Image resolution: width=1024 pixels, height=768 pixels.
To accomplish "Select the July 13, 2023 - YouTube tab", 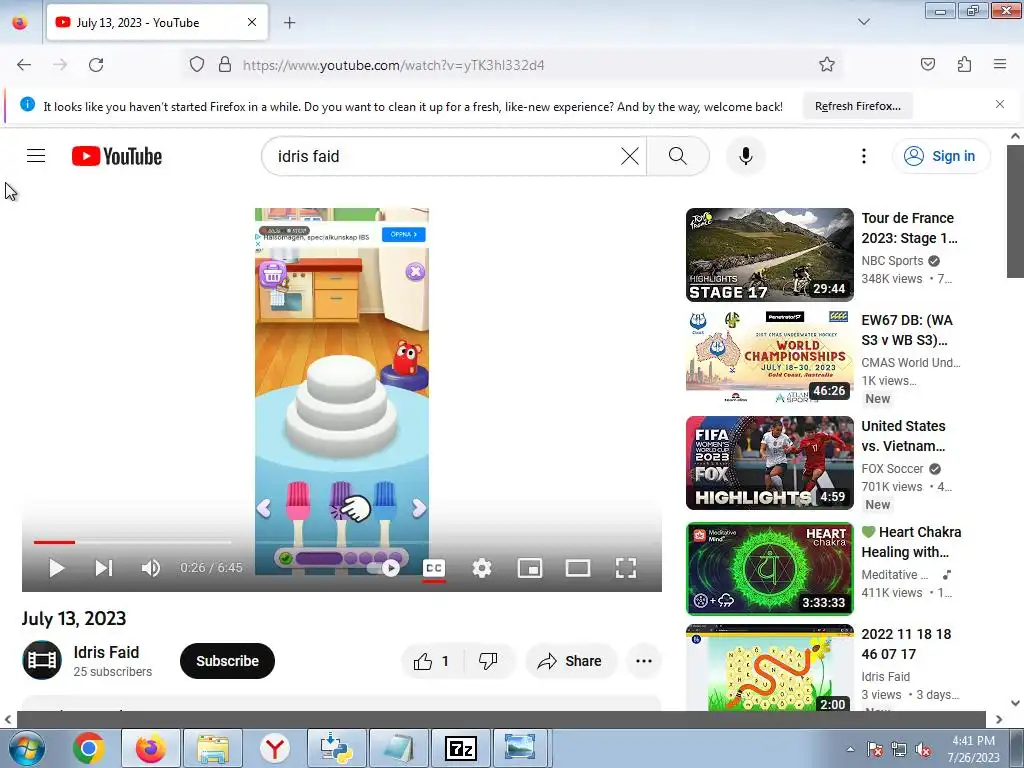I will (157, 22).
